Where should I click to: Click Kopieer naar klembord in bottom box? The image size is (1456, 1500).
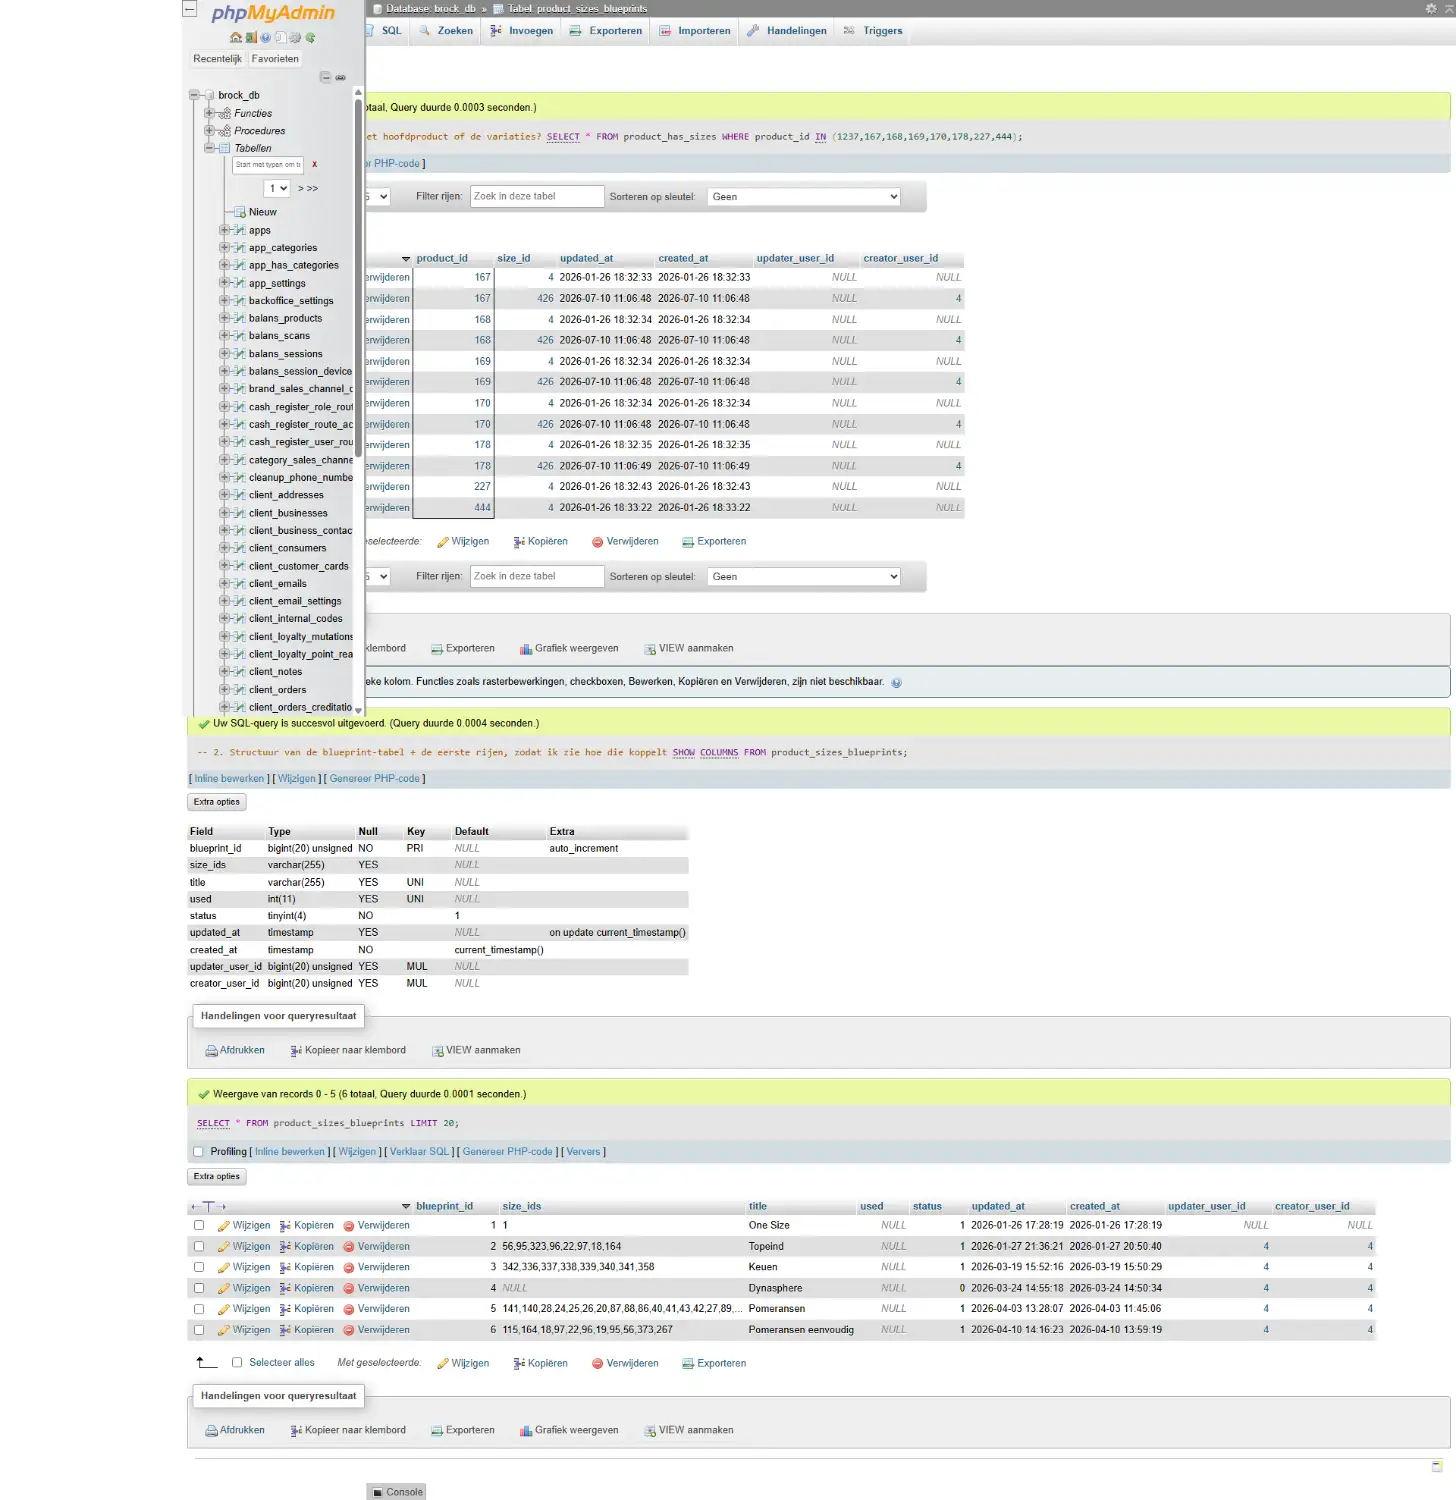point(348,1431)
